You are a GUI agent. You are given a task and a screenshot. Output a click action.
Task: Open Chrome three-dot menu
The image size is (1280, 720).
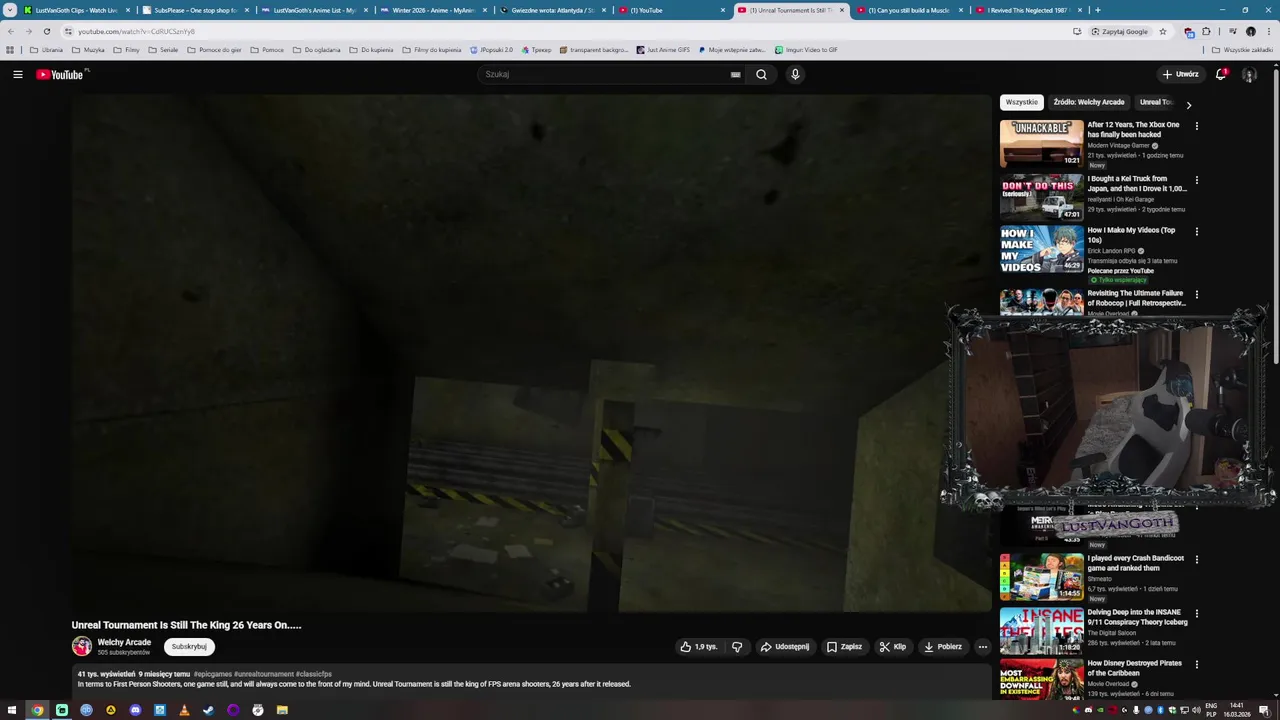click(1268, 31)
